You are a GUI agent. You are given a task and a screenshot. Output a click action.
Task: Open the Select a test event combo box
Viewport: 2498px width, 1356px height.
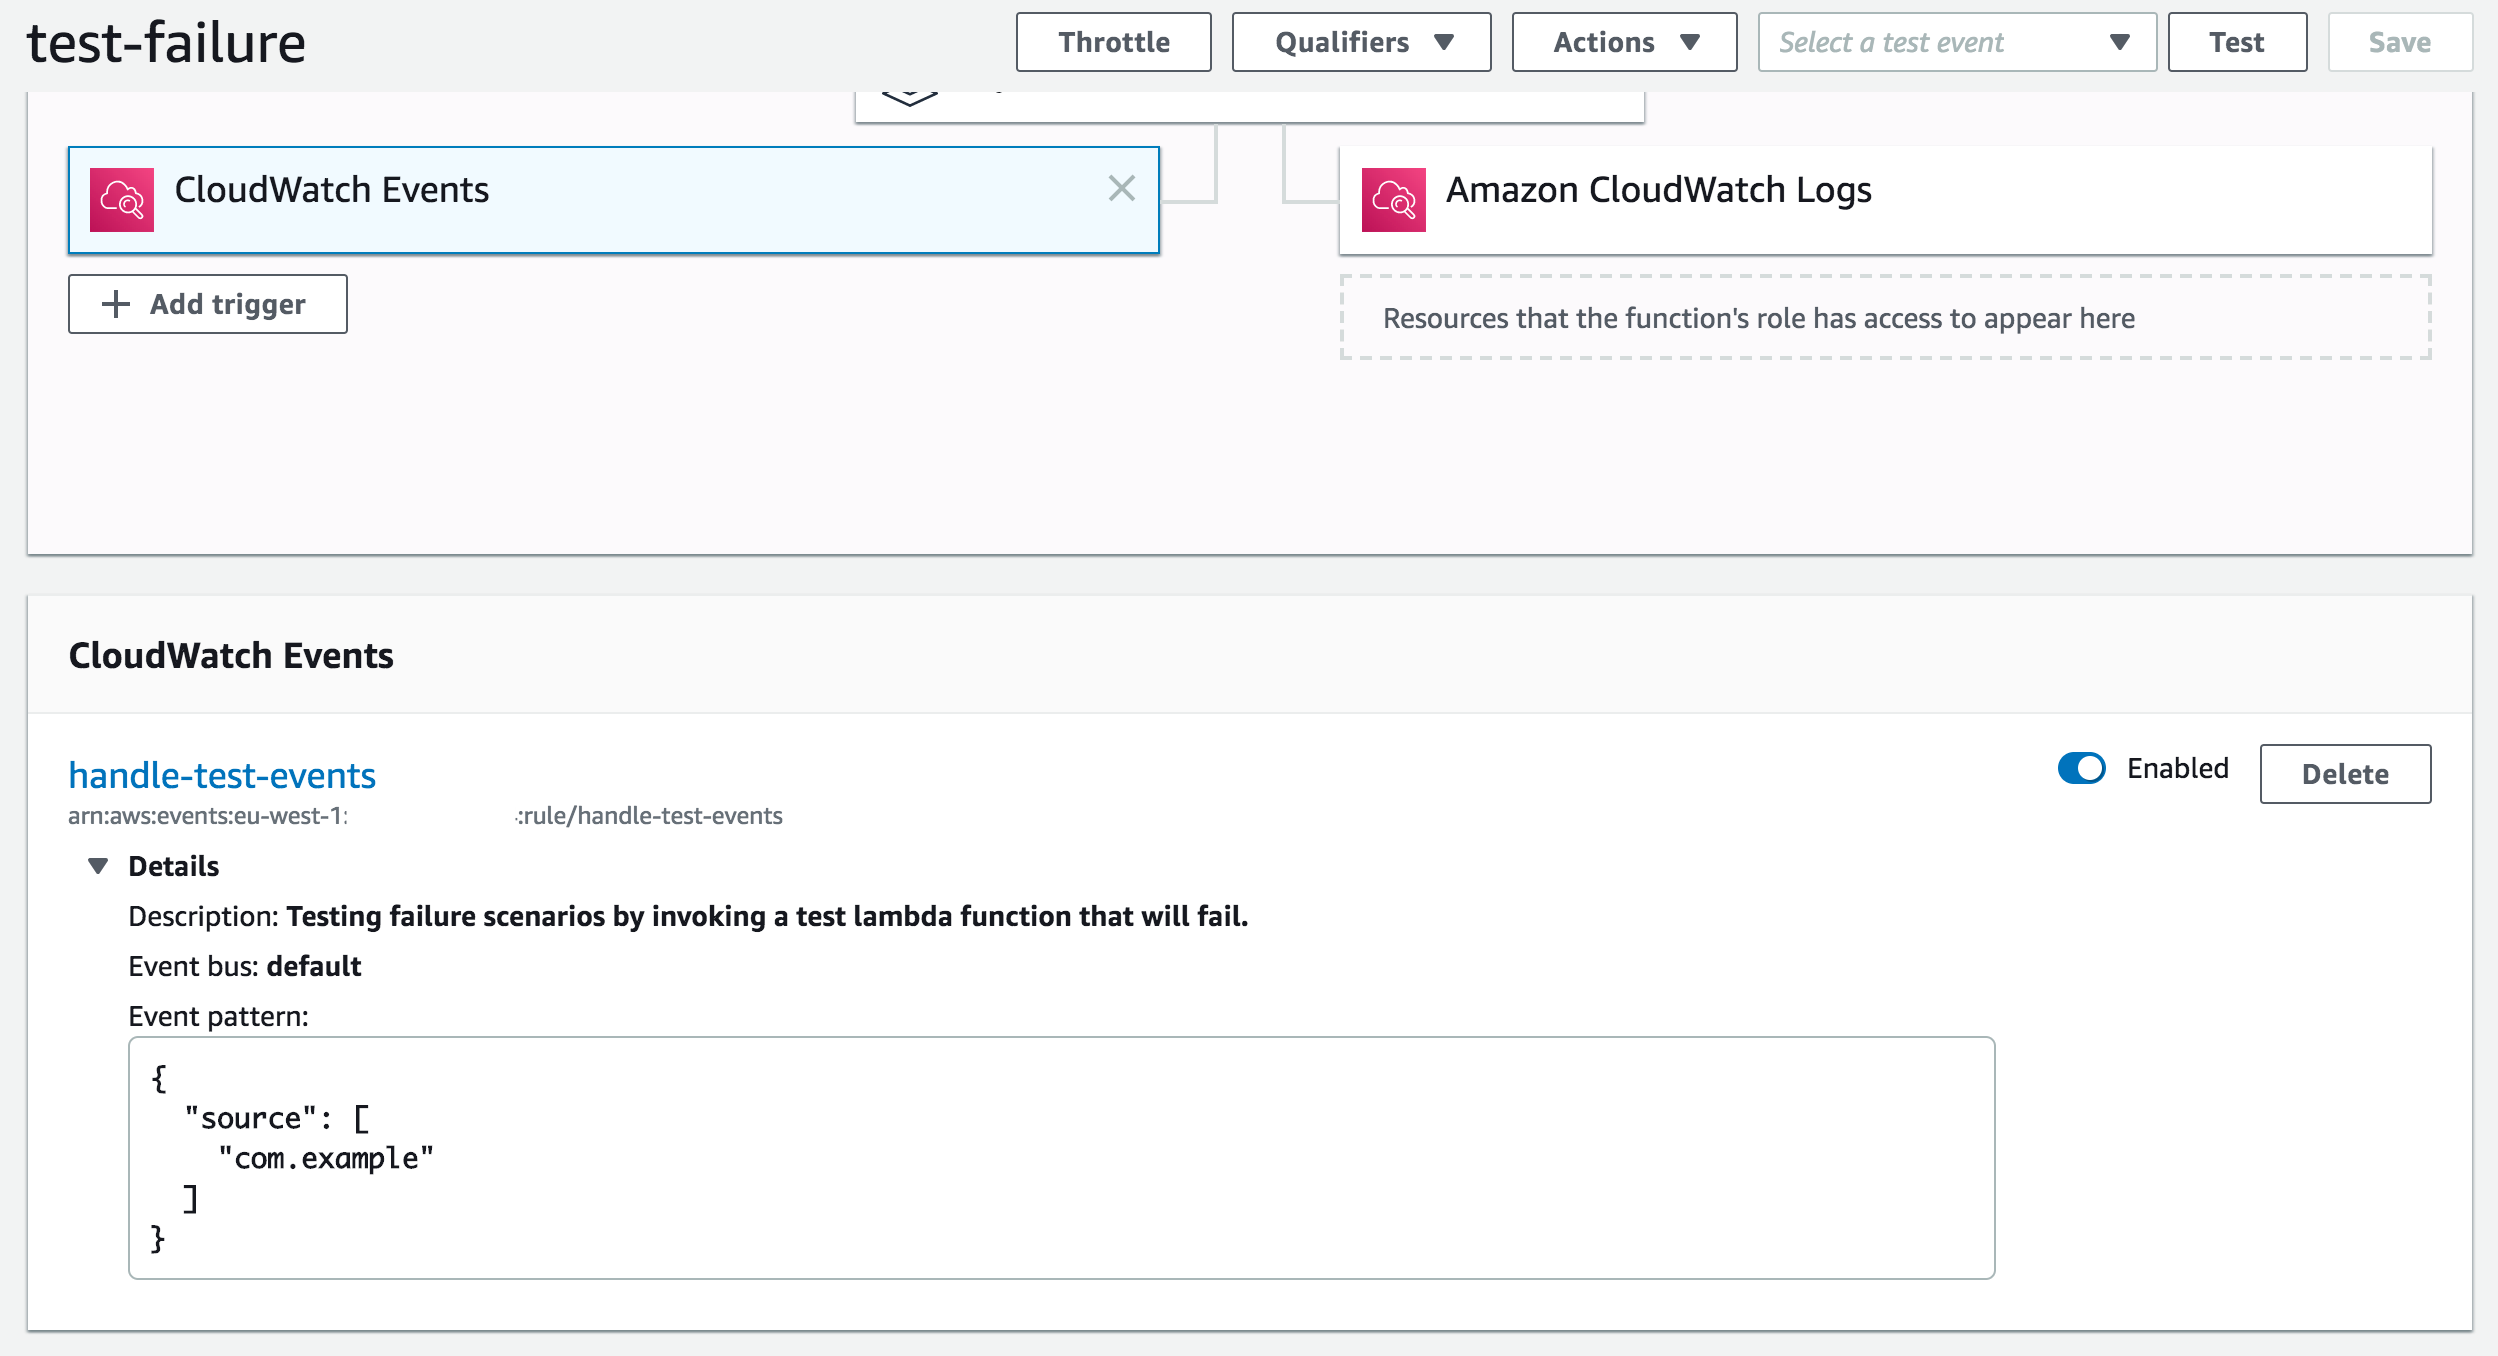1957,42
